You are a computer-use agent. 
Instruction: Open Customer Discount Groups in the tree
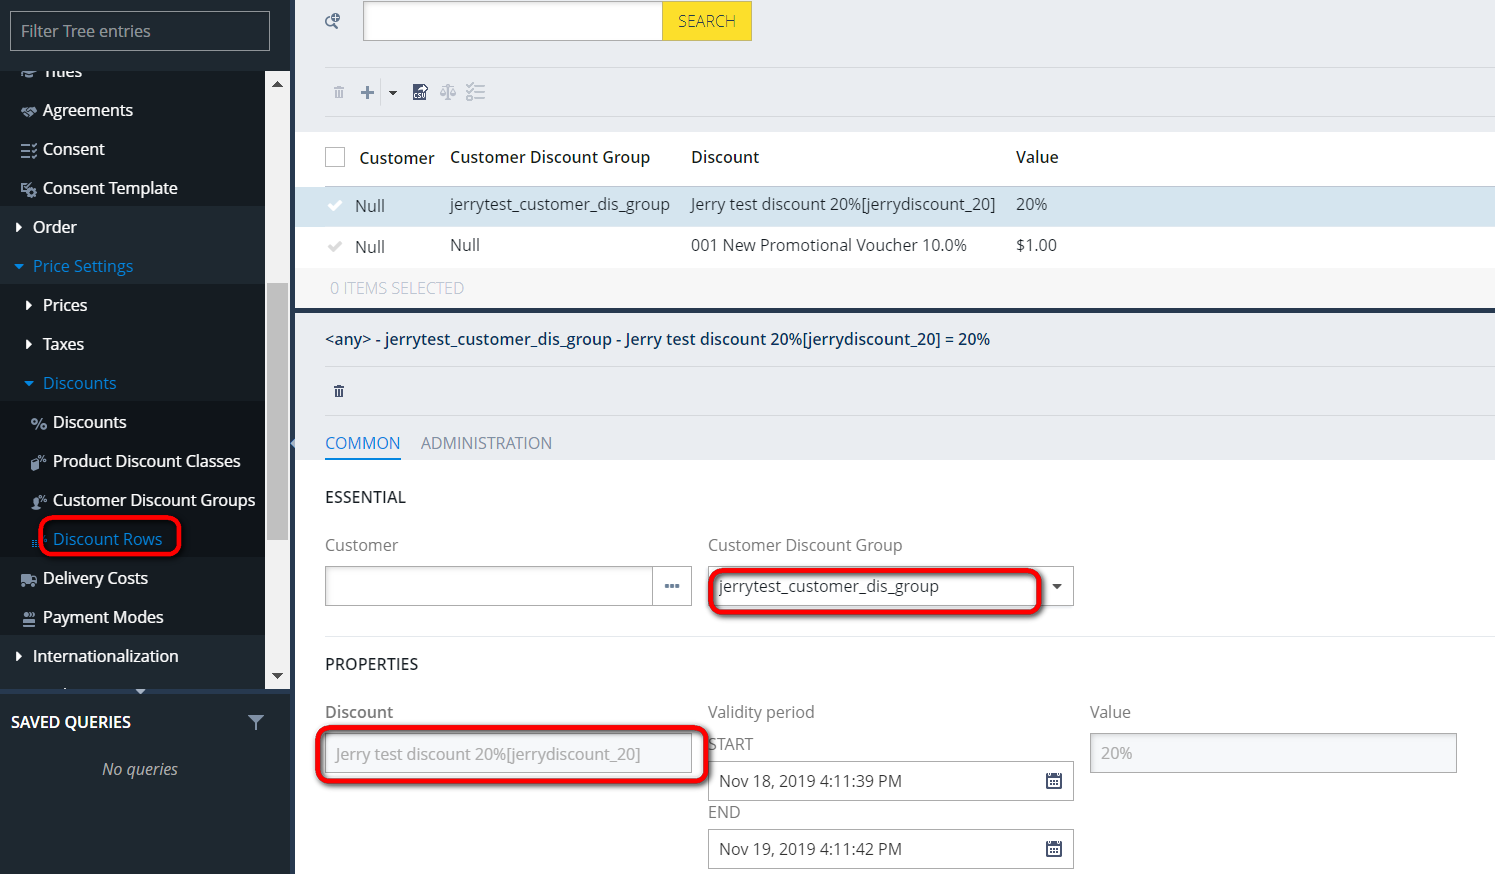coord(153,500)
